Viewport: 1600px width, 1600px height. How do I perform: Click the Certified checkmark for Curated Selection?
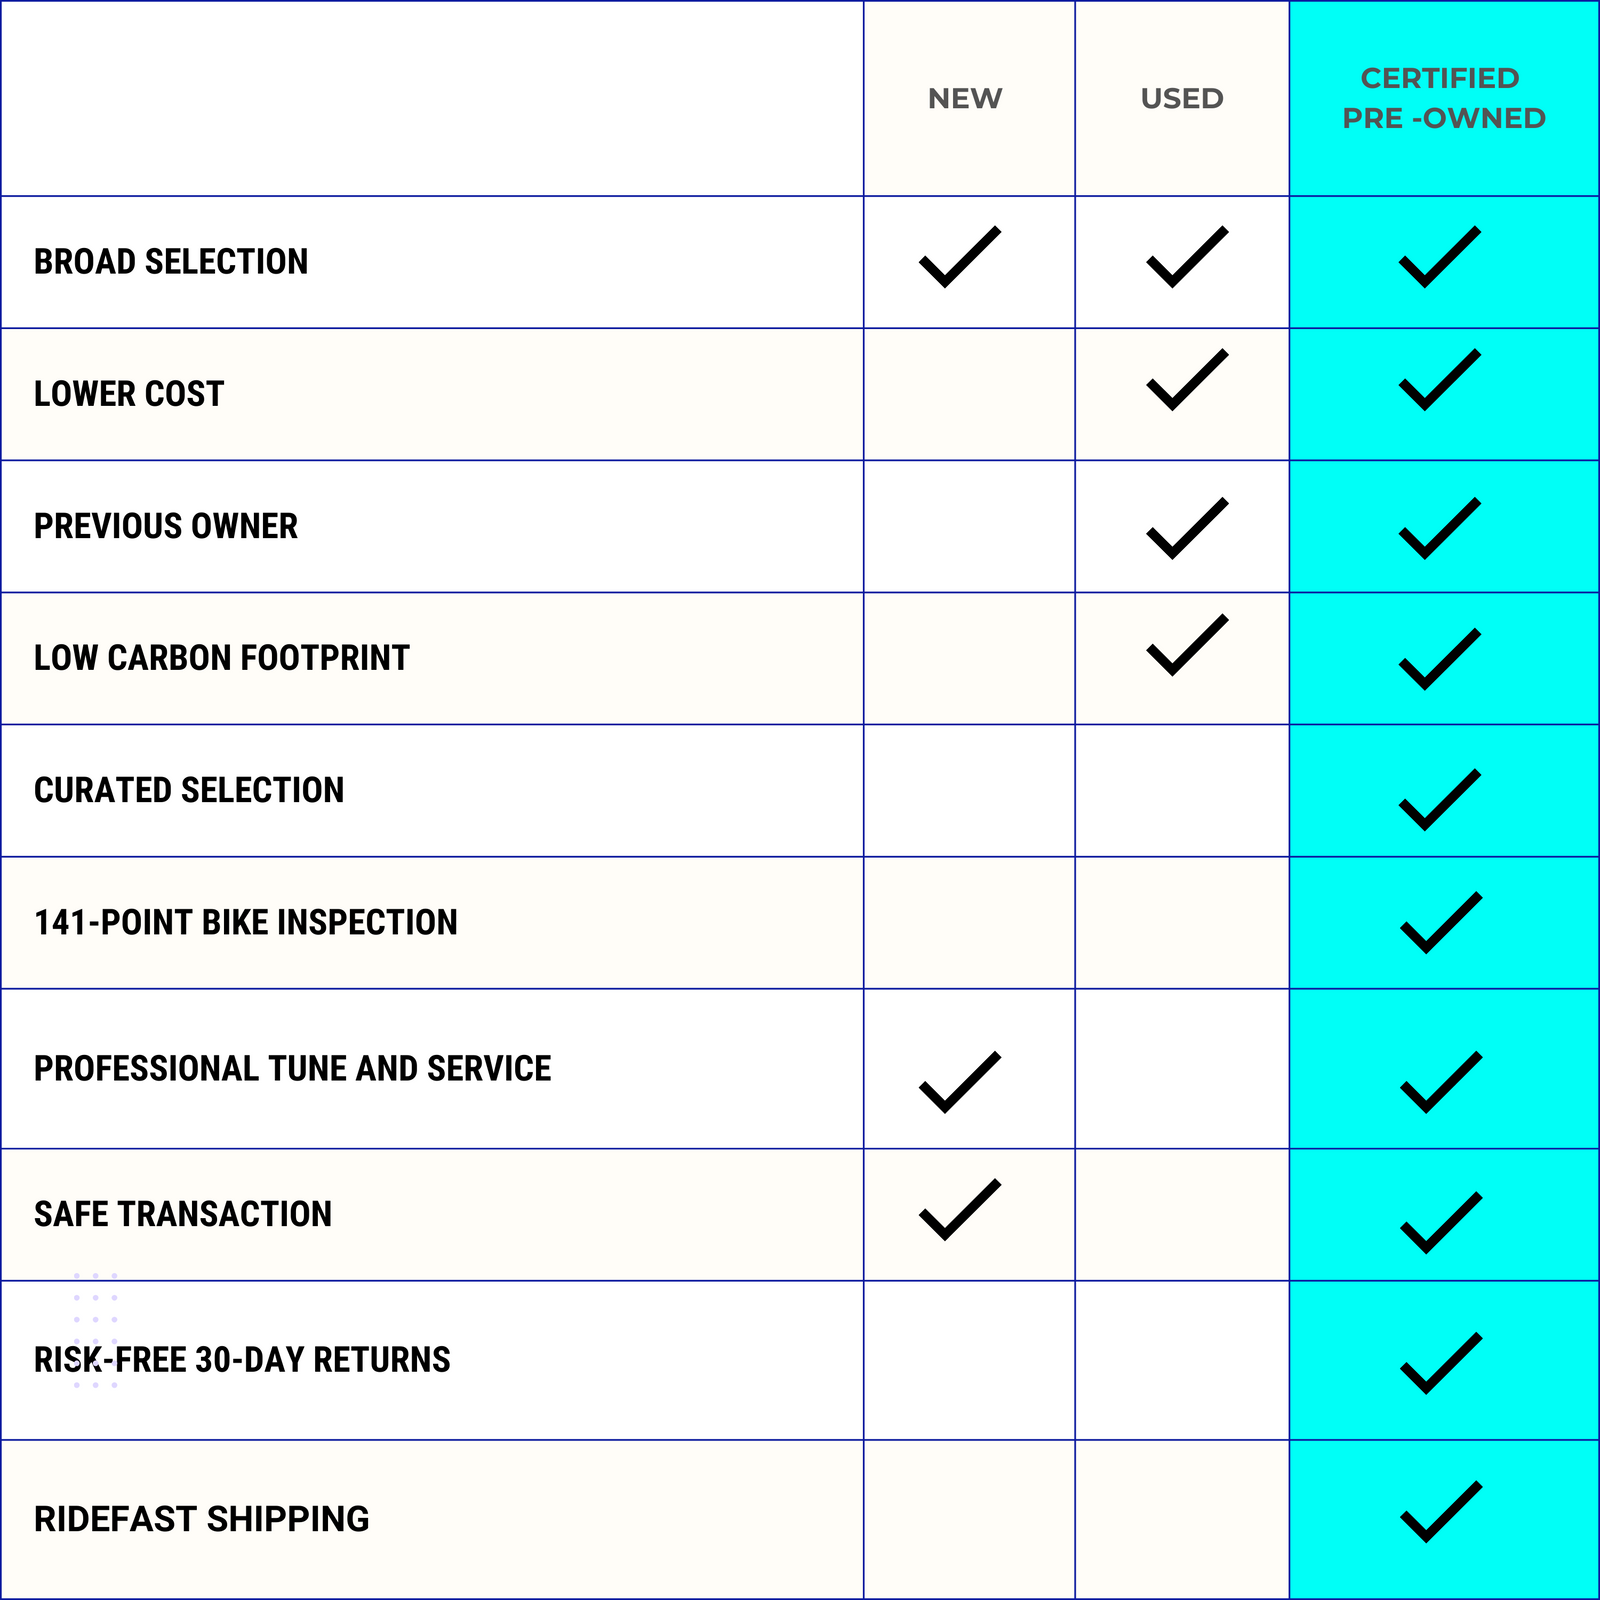coord(1439,800)
